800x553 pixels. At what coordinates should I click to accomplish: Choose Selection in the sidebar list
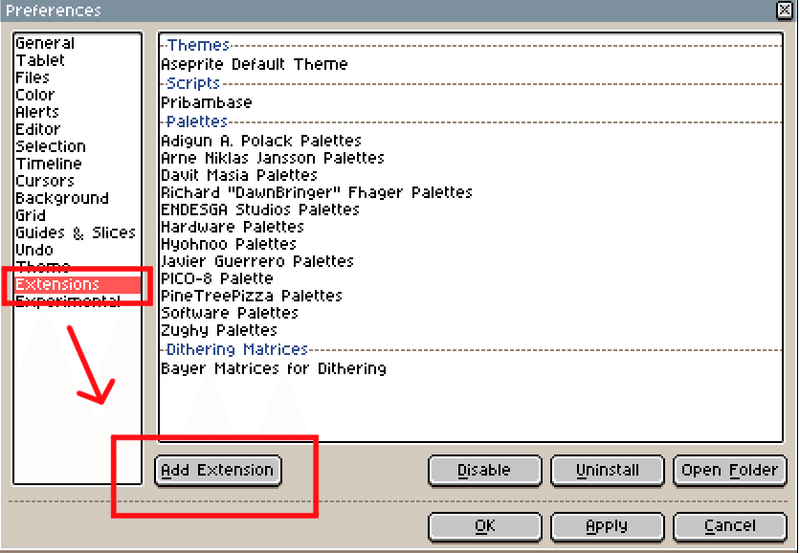click(78, 147)
